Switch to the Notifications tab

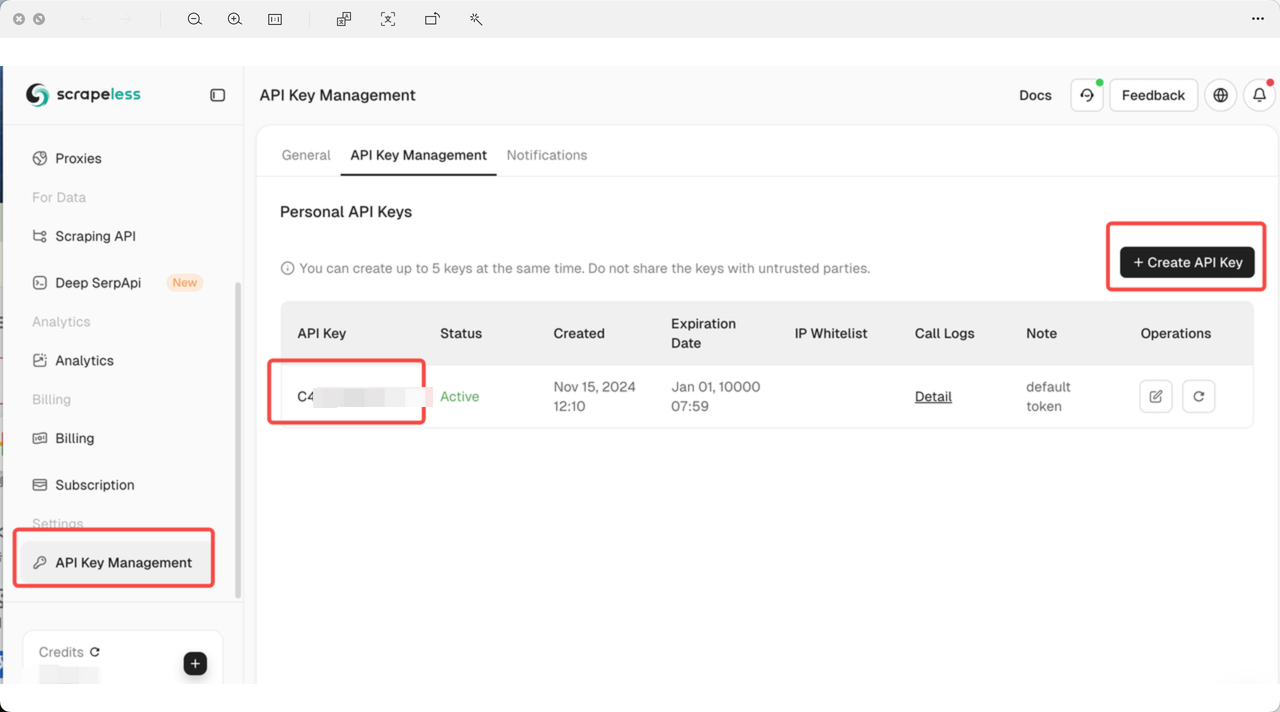547,155
